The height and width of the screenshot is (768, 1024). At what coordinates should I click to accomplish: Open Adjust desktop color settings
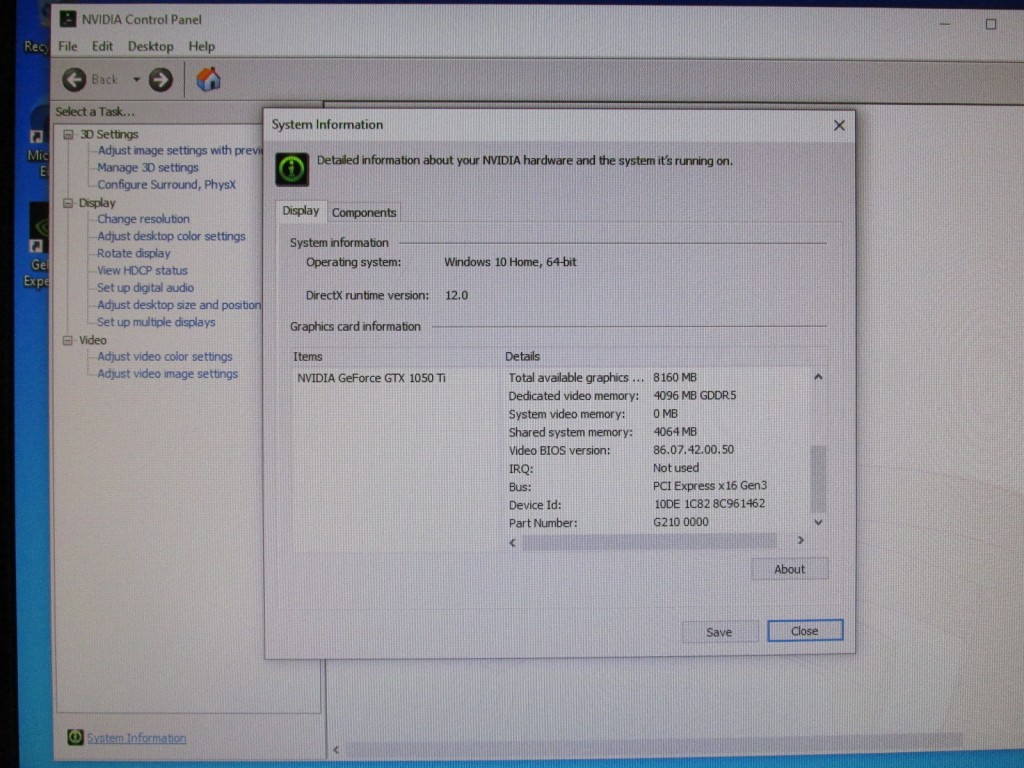click(x=171, y=236)
